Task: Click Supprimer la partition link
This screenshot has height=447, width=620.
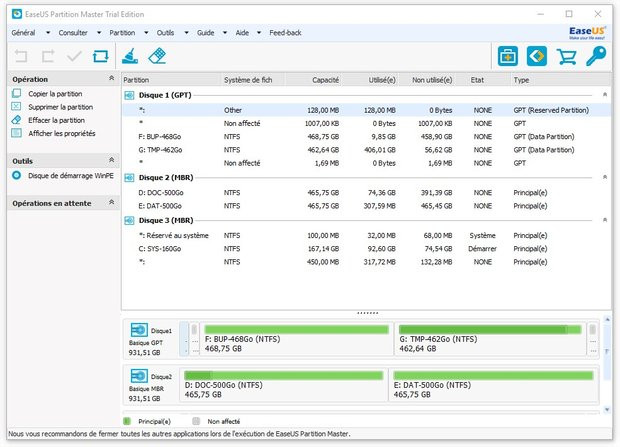Action: click(60, 107)
